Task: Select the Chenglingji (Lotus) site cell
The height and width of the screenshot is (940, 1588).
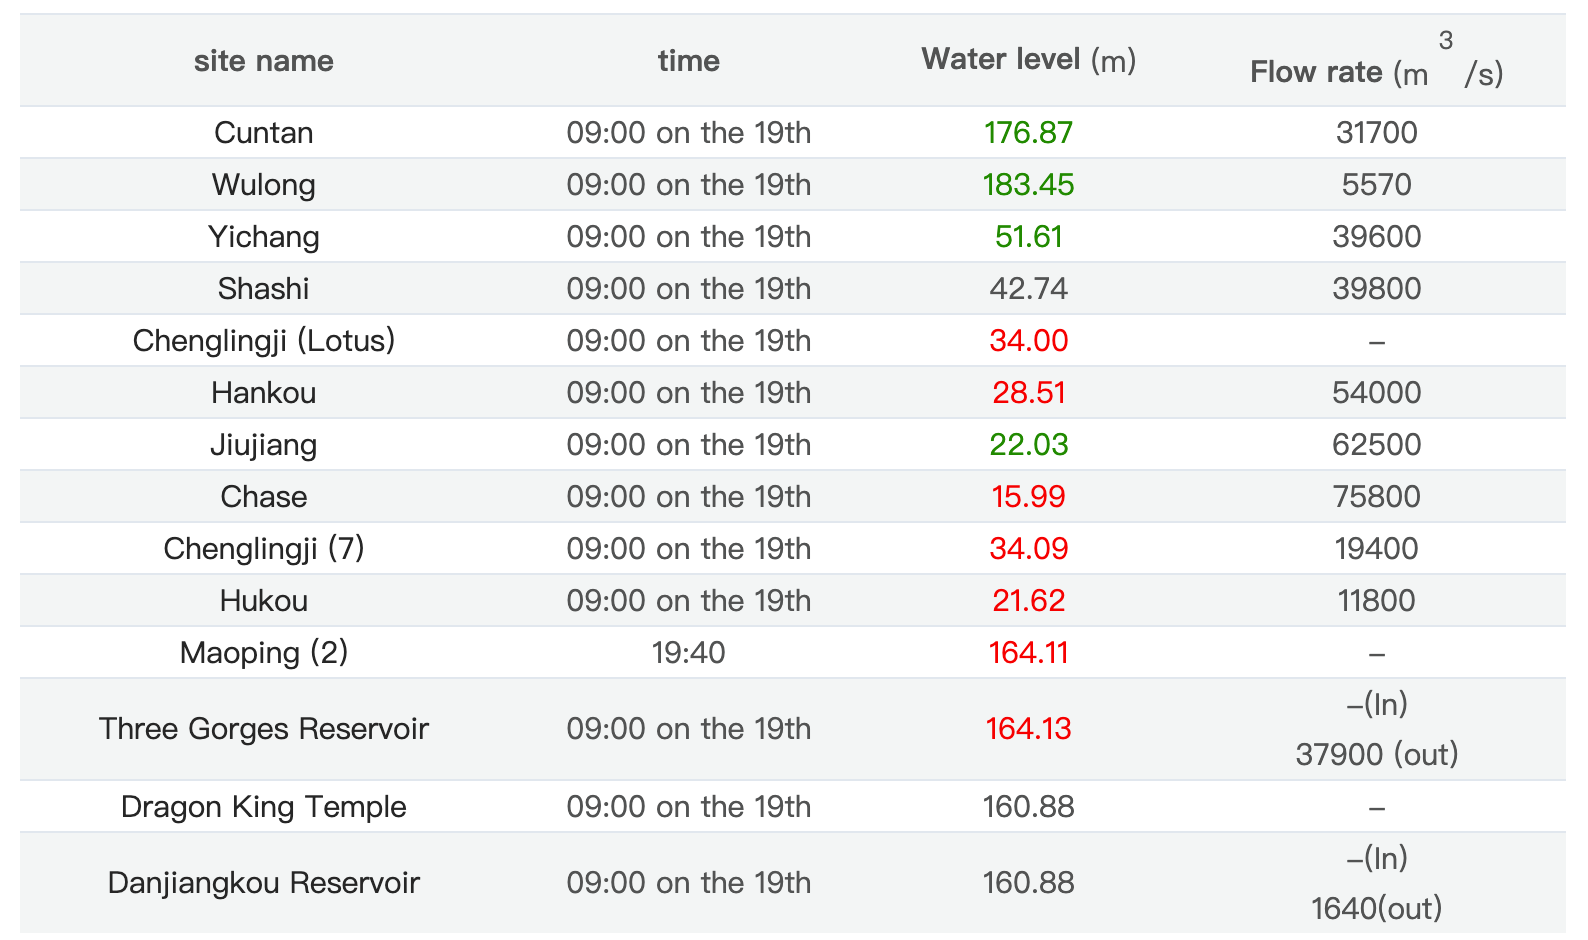Action: 264,341
